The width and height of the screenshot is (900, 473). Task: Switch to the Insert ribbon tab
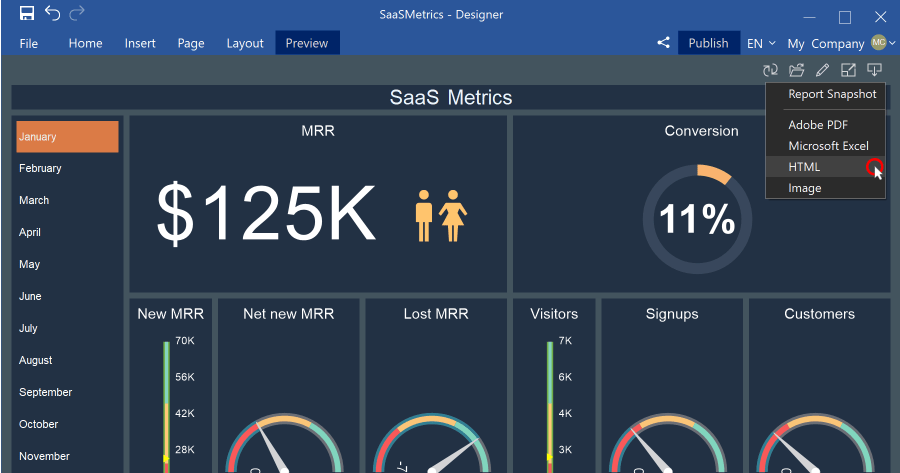click(x=140, y=43)
